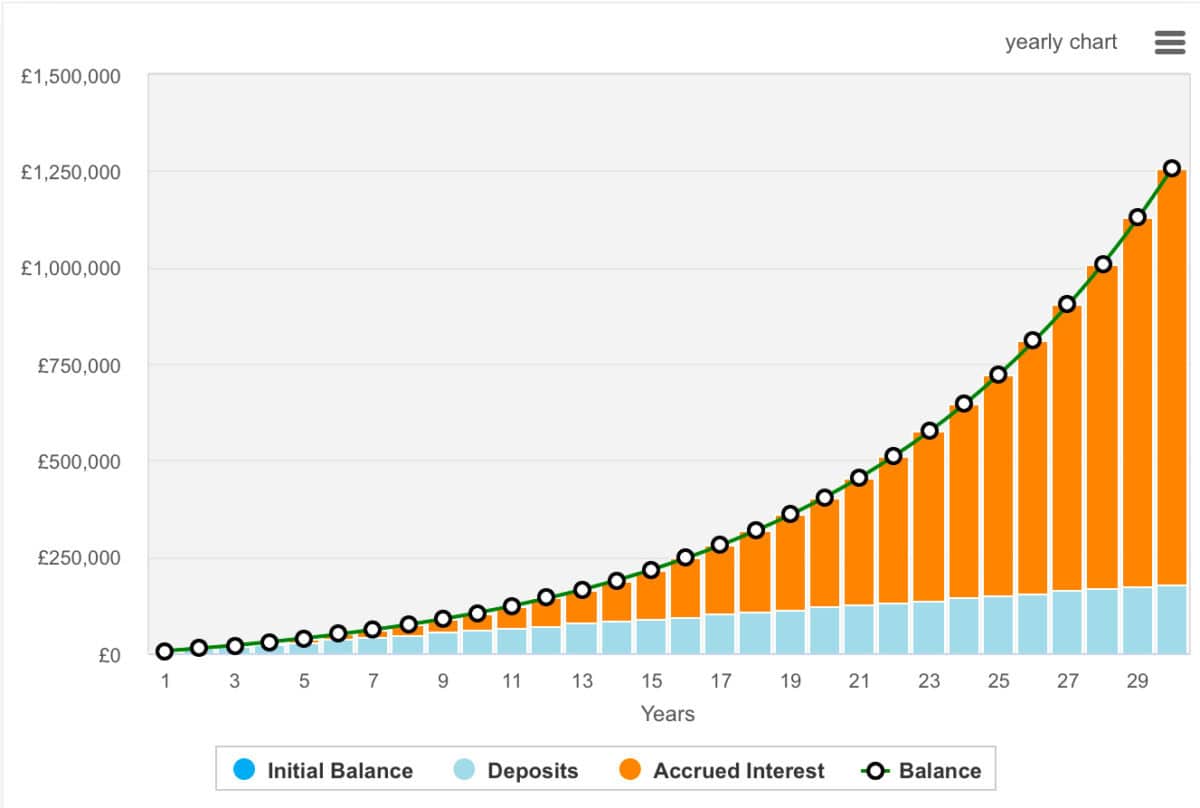Toggle Accrued Interest series label
This screenshot has width=1200, height=808.
[x=738, y=771]
